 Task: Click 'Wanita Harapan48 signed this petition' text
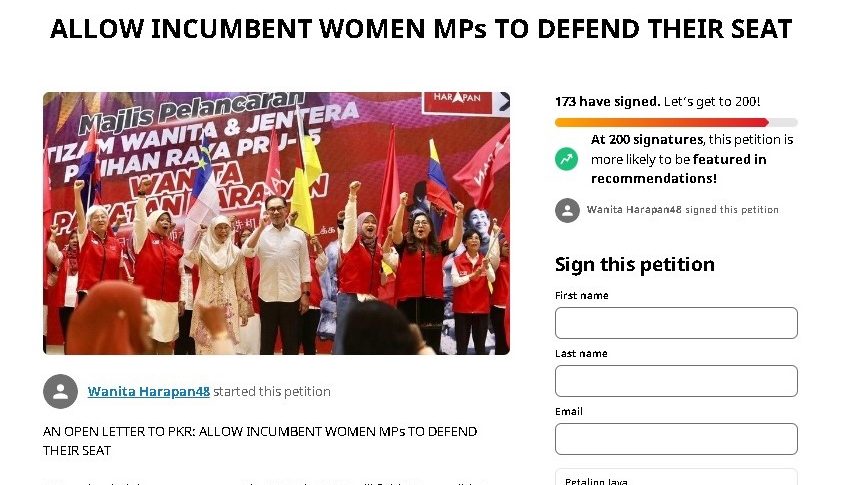(x=682, y=210)
